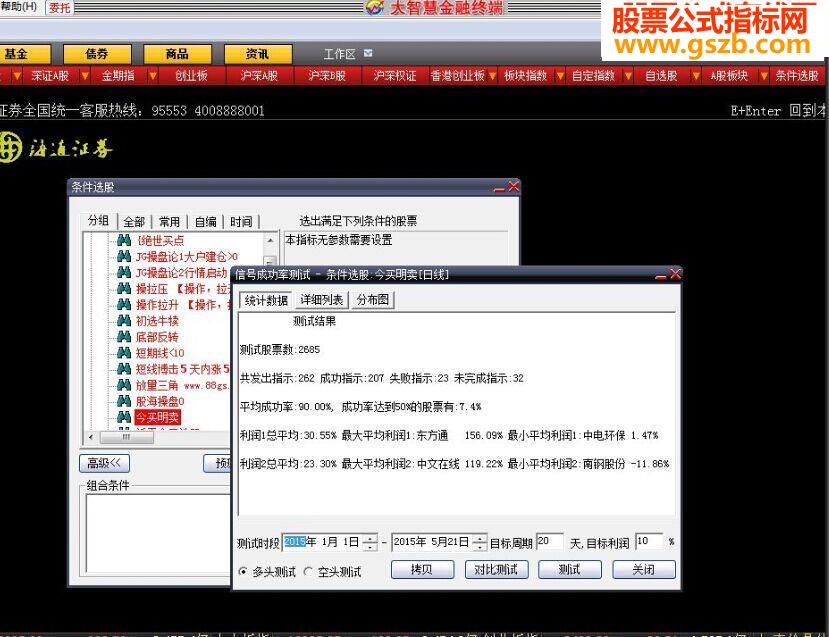Open the 帮助(H) menu
Screen dimensions: 829x637
coord(19,7)
